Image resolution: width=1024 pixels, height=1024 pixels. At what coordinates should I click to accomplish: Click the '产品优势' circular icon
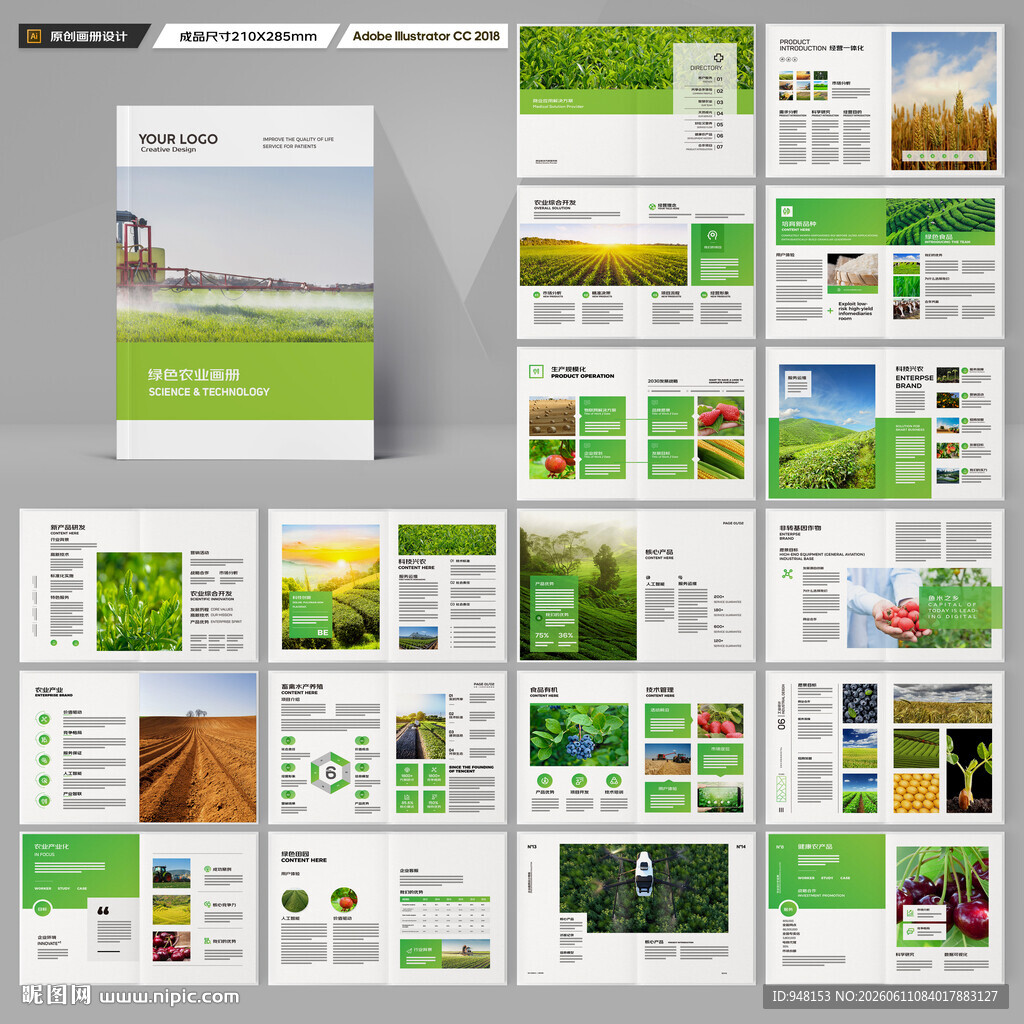click(545, 780)
